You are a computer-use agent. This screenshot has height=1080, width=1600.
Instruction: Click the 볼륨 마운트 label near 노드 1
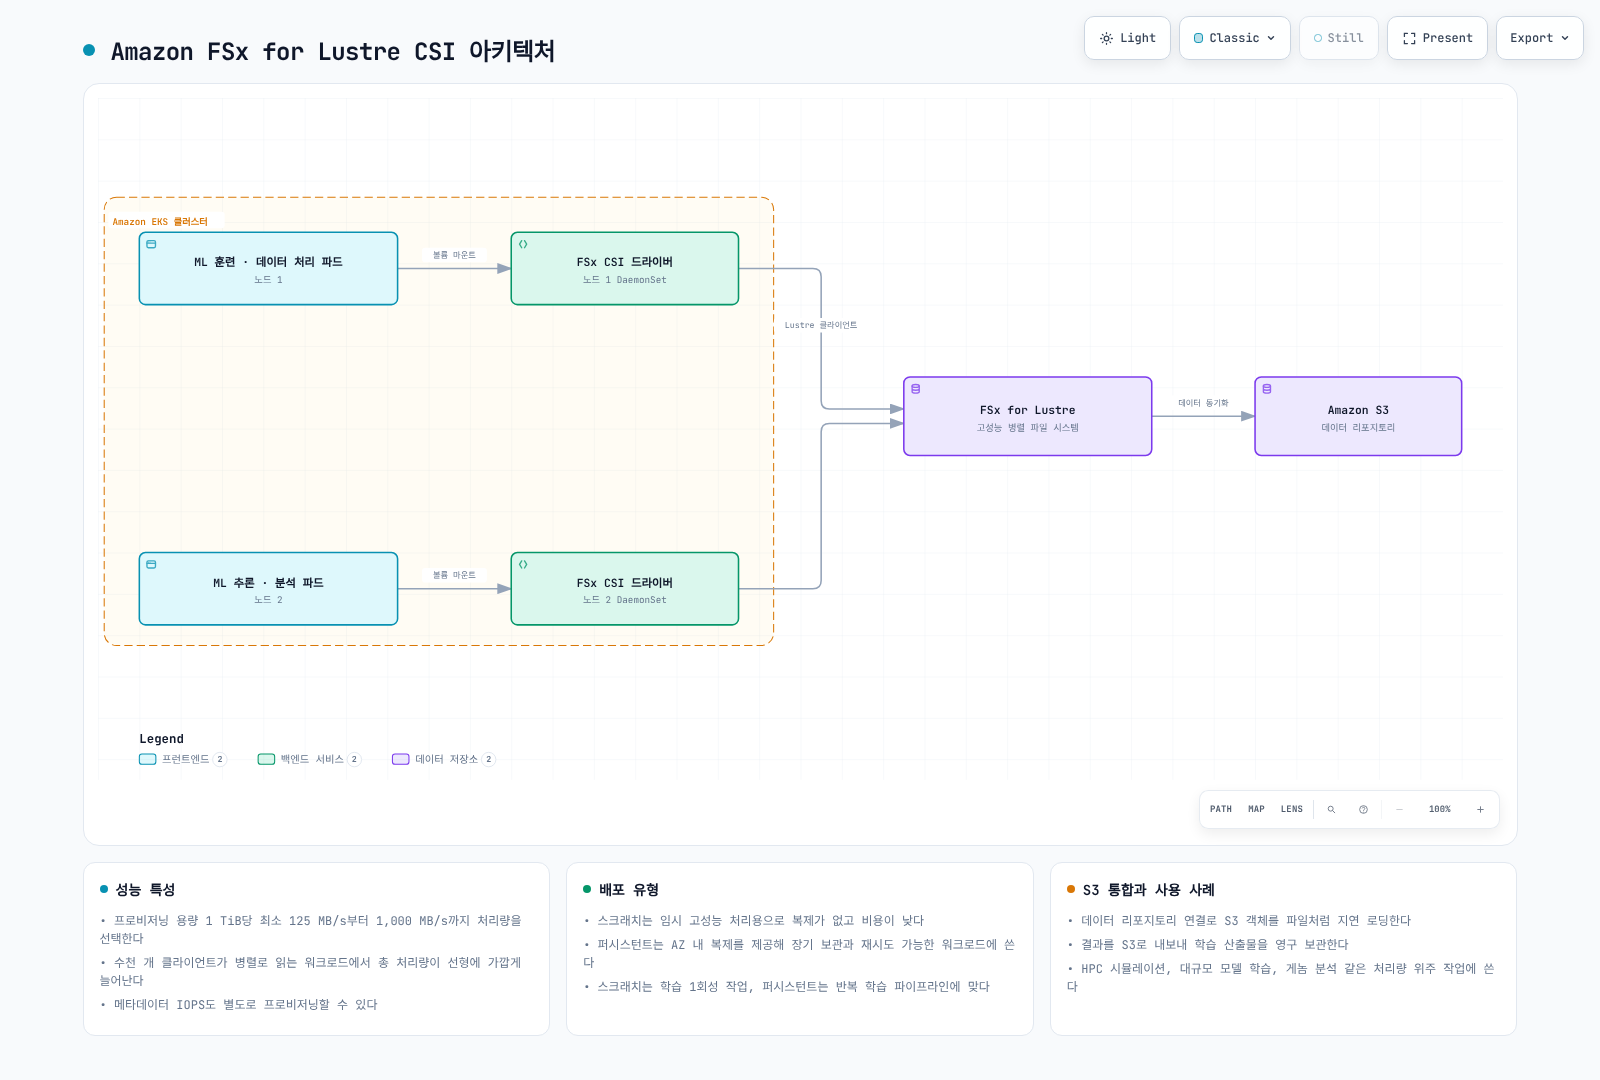tap(454, 255)
